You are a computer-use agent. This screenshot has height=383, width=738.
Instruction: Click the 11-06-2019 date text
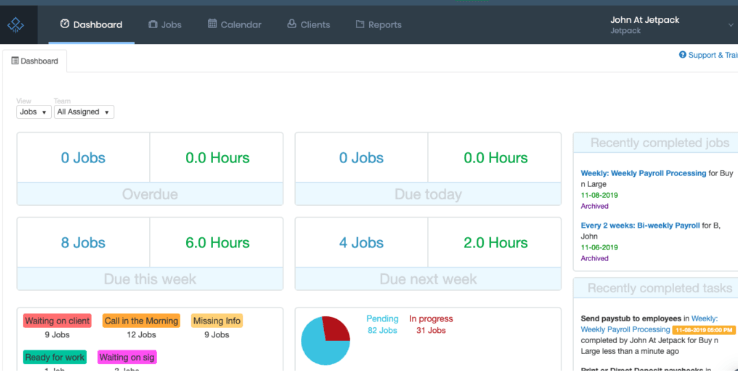[x=599, y=247]
